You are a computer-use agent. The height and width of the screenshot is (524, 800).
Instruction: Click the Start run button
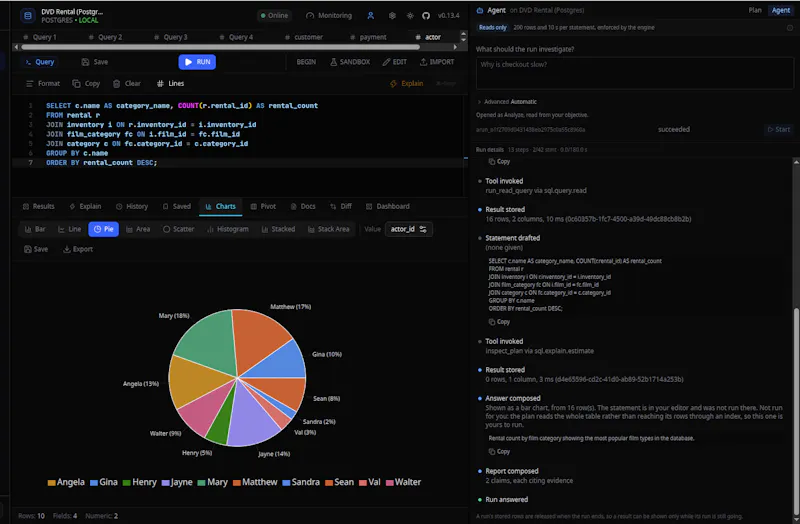[779, 130]
